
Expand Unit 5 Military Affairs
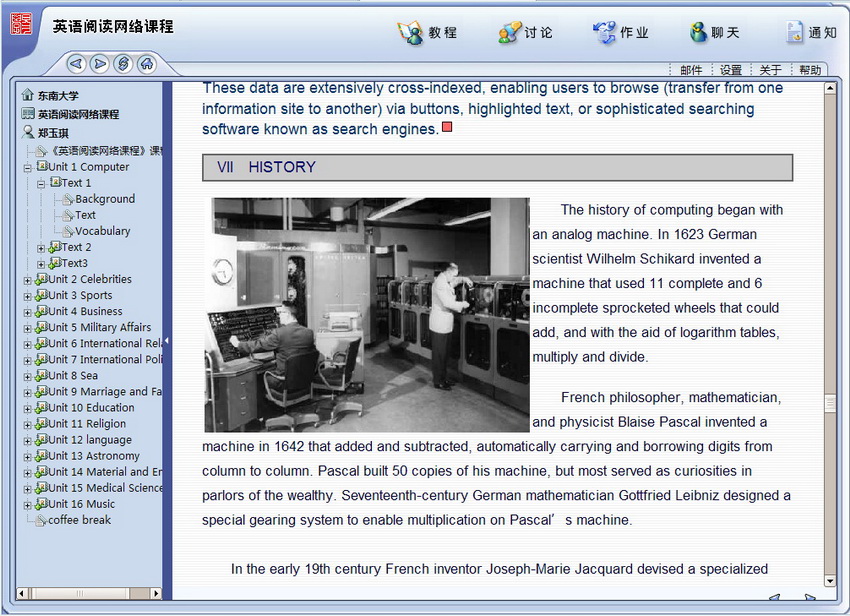click(x=27, y=329)
